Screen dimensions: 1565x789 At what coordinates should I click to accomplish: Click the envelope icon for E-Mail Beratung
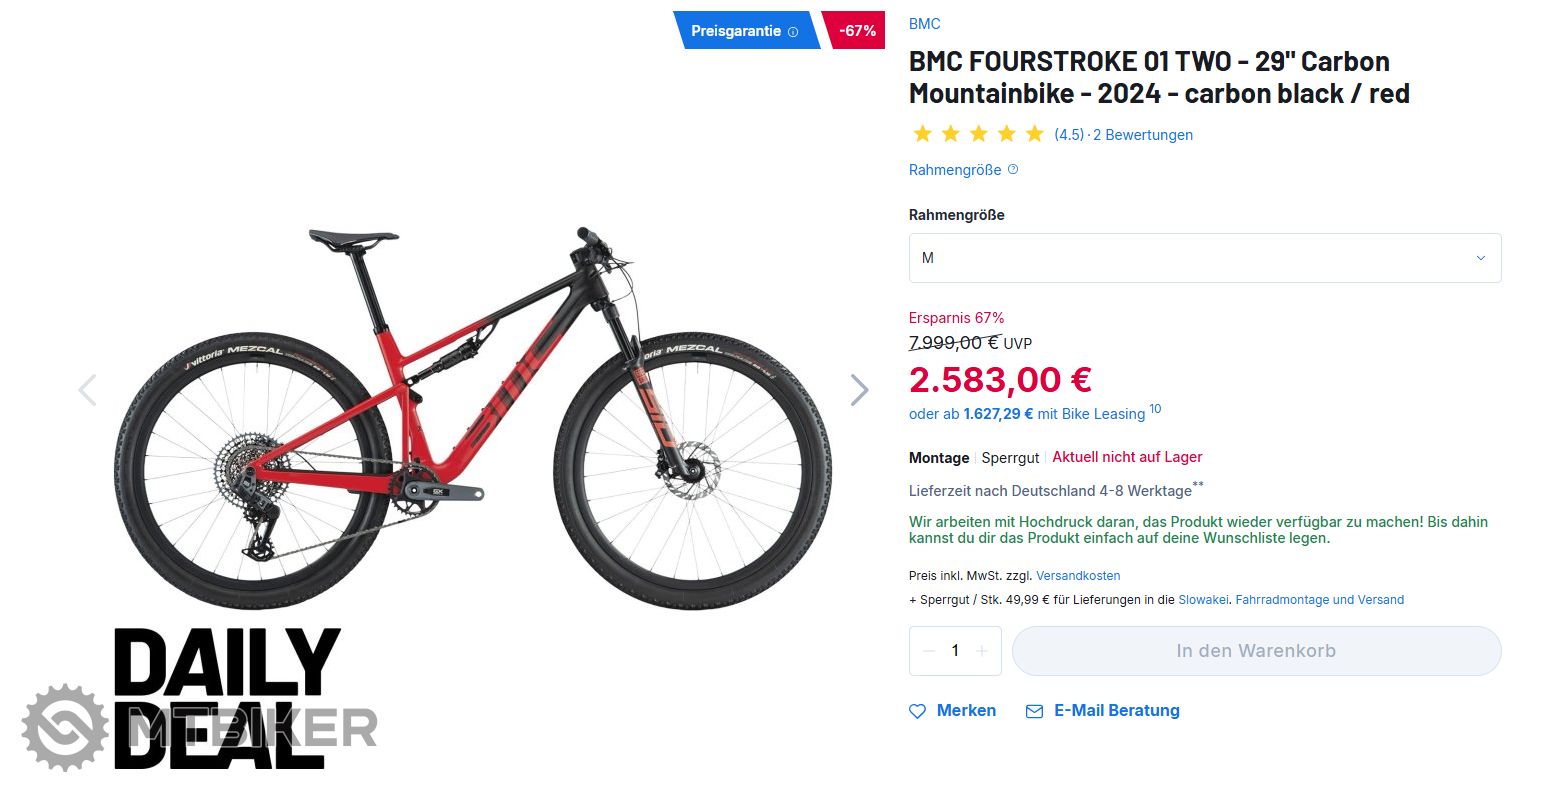(x=1034, y=711)
